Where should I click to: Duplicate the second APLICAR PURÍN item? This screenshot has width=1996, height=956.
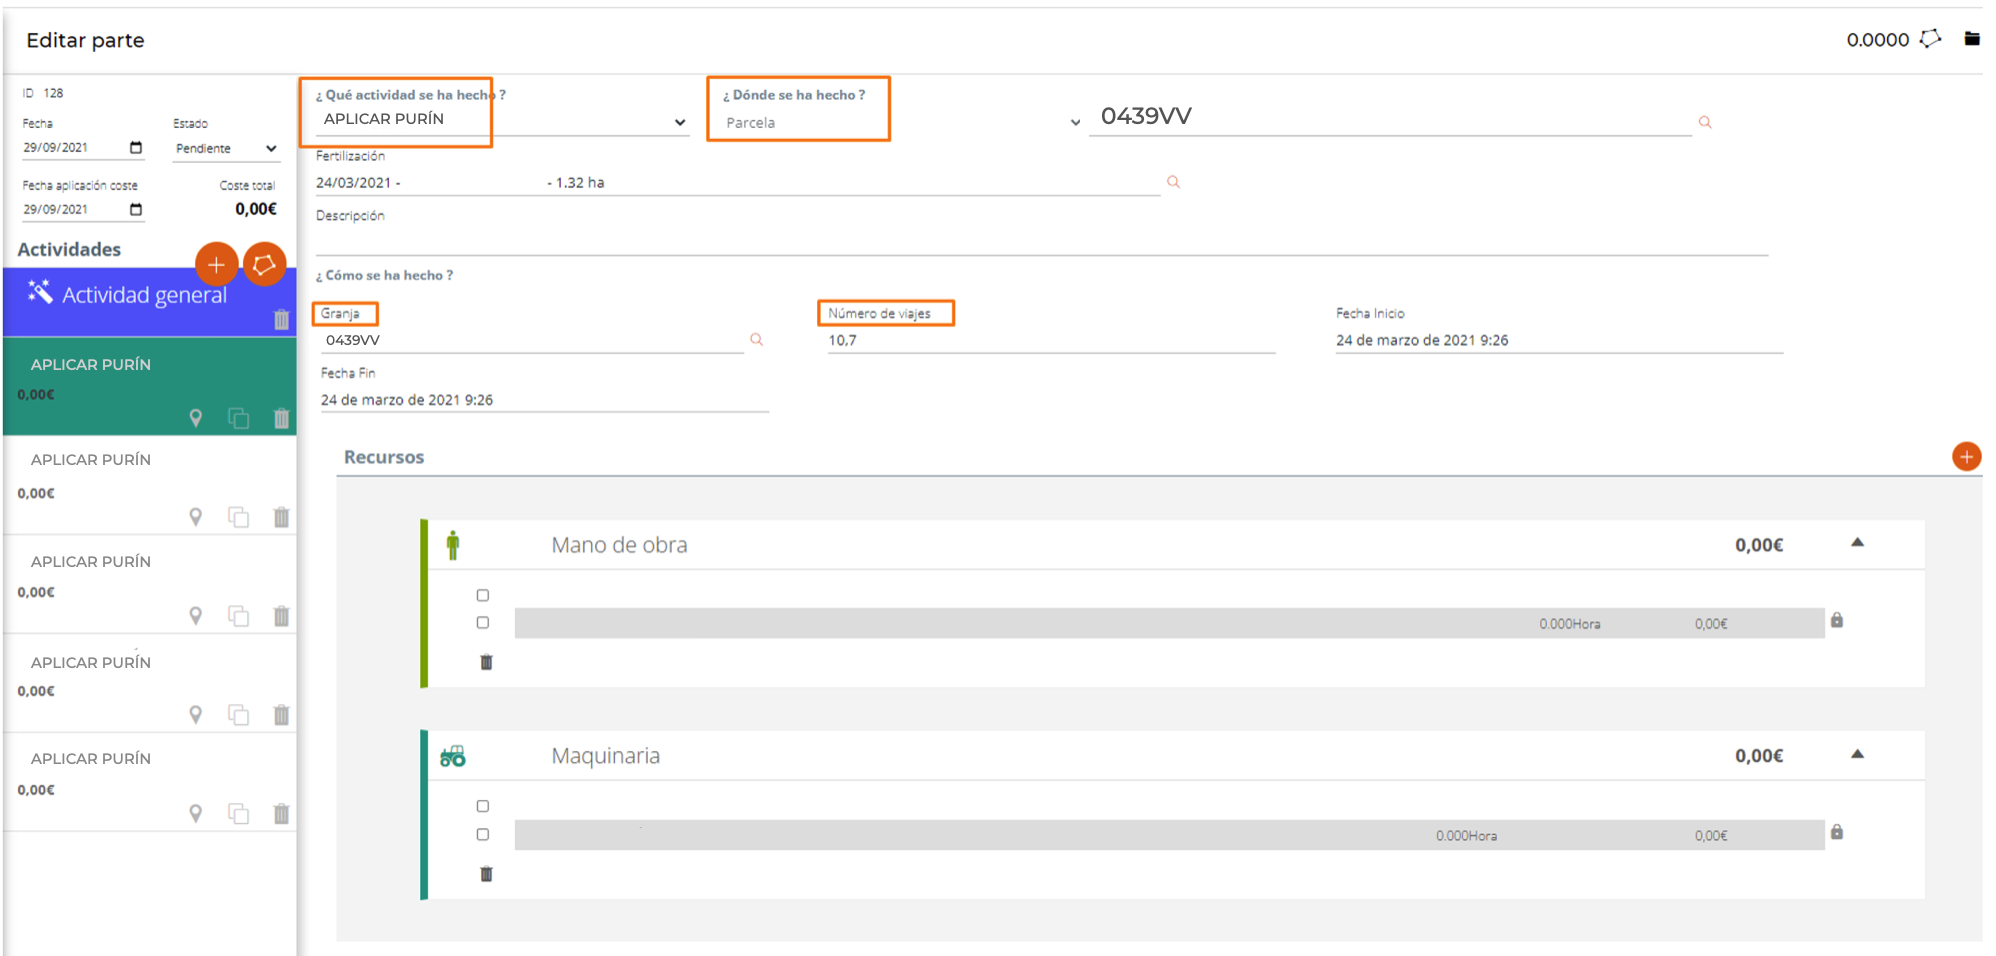point(238,517)
